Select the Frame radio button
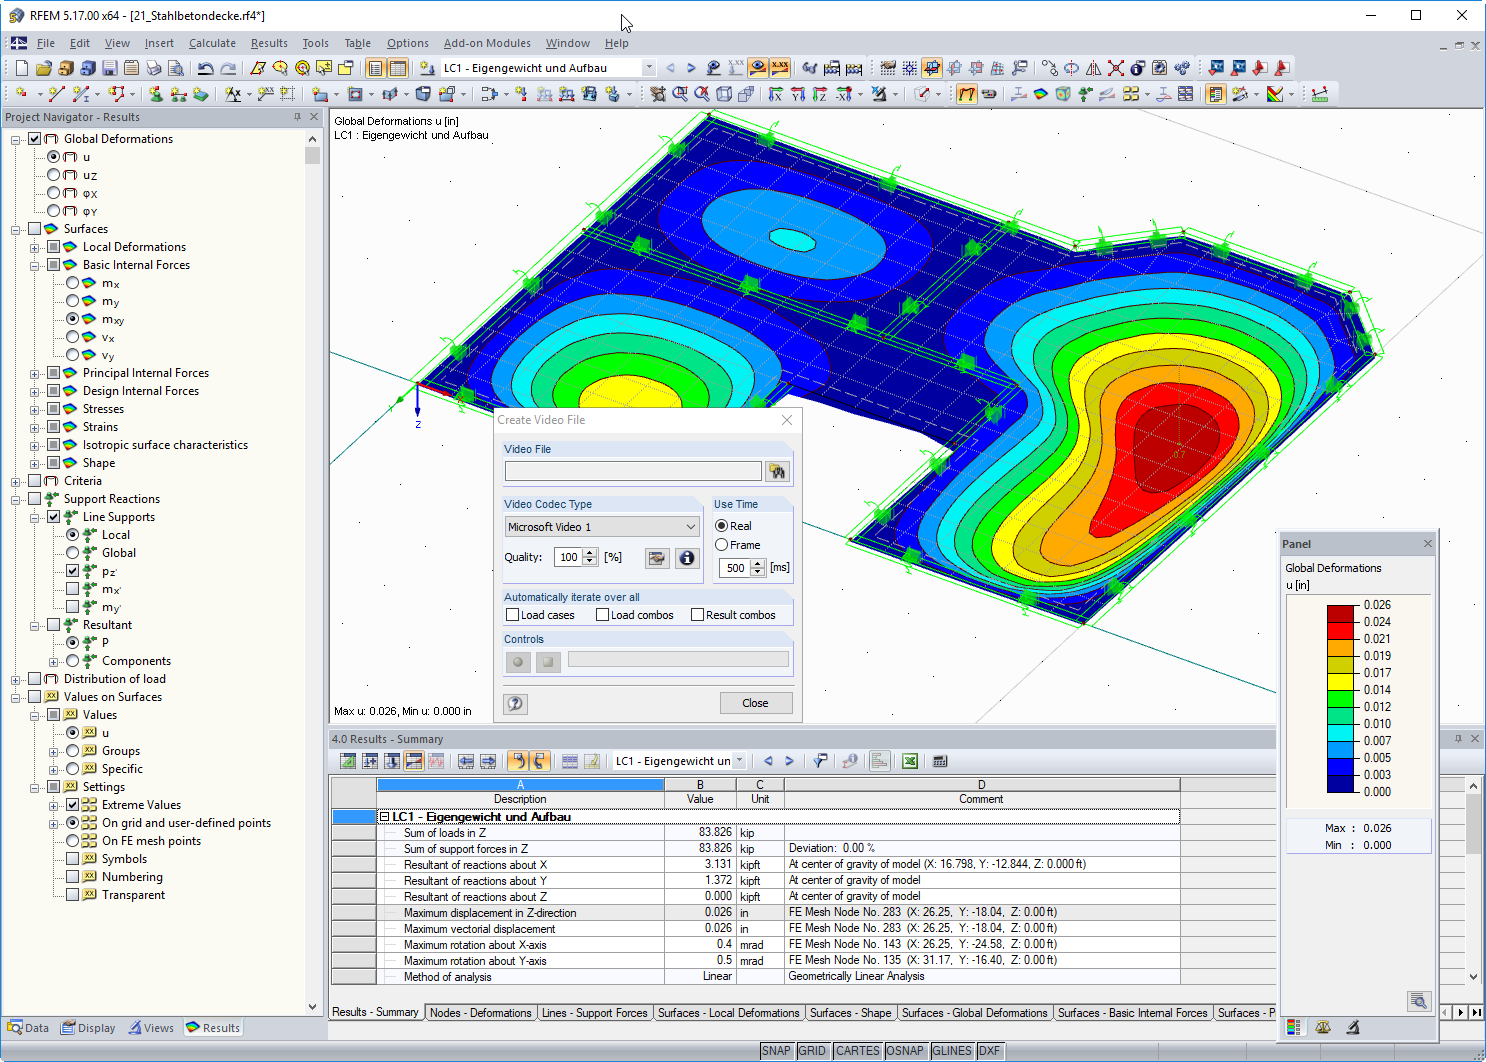 721,545
